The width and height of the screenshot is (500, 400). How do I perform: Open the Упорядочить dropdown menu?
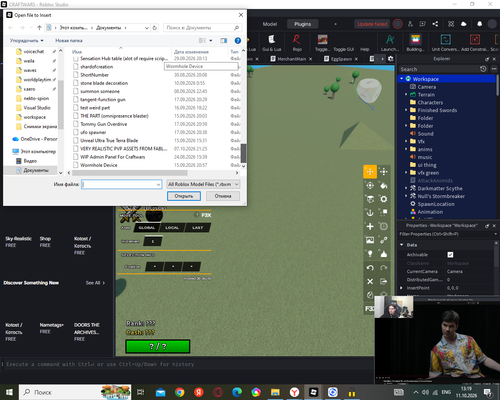(27, 41)
